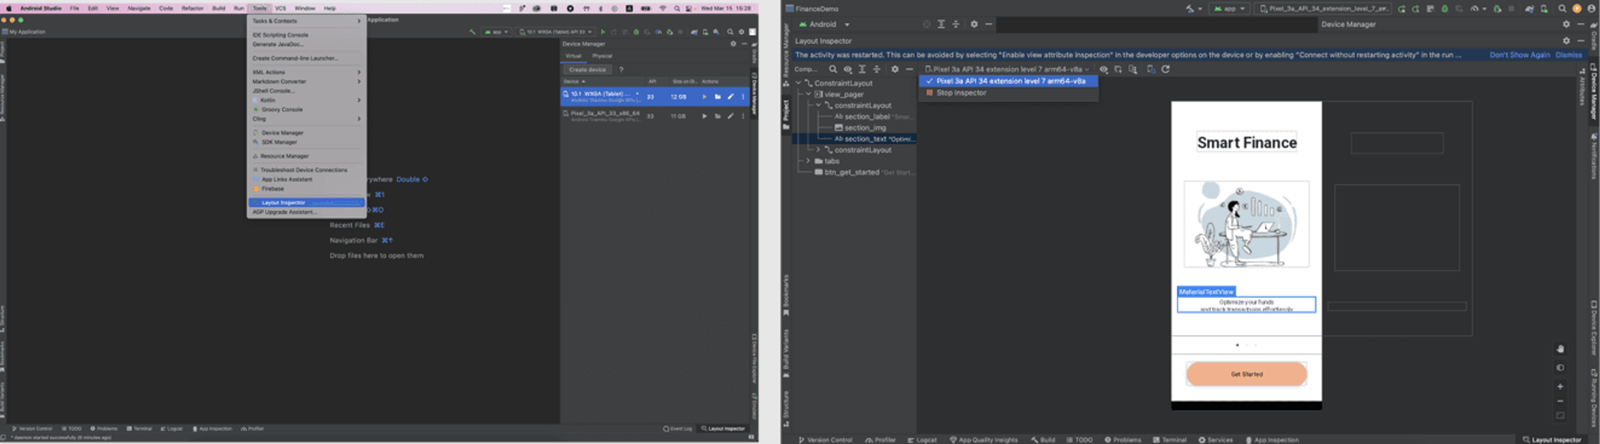
Task: Select checked Pixel 3a API 34 extension entry
Action: [x=1009, y=81]
